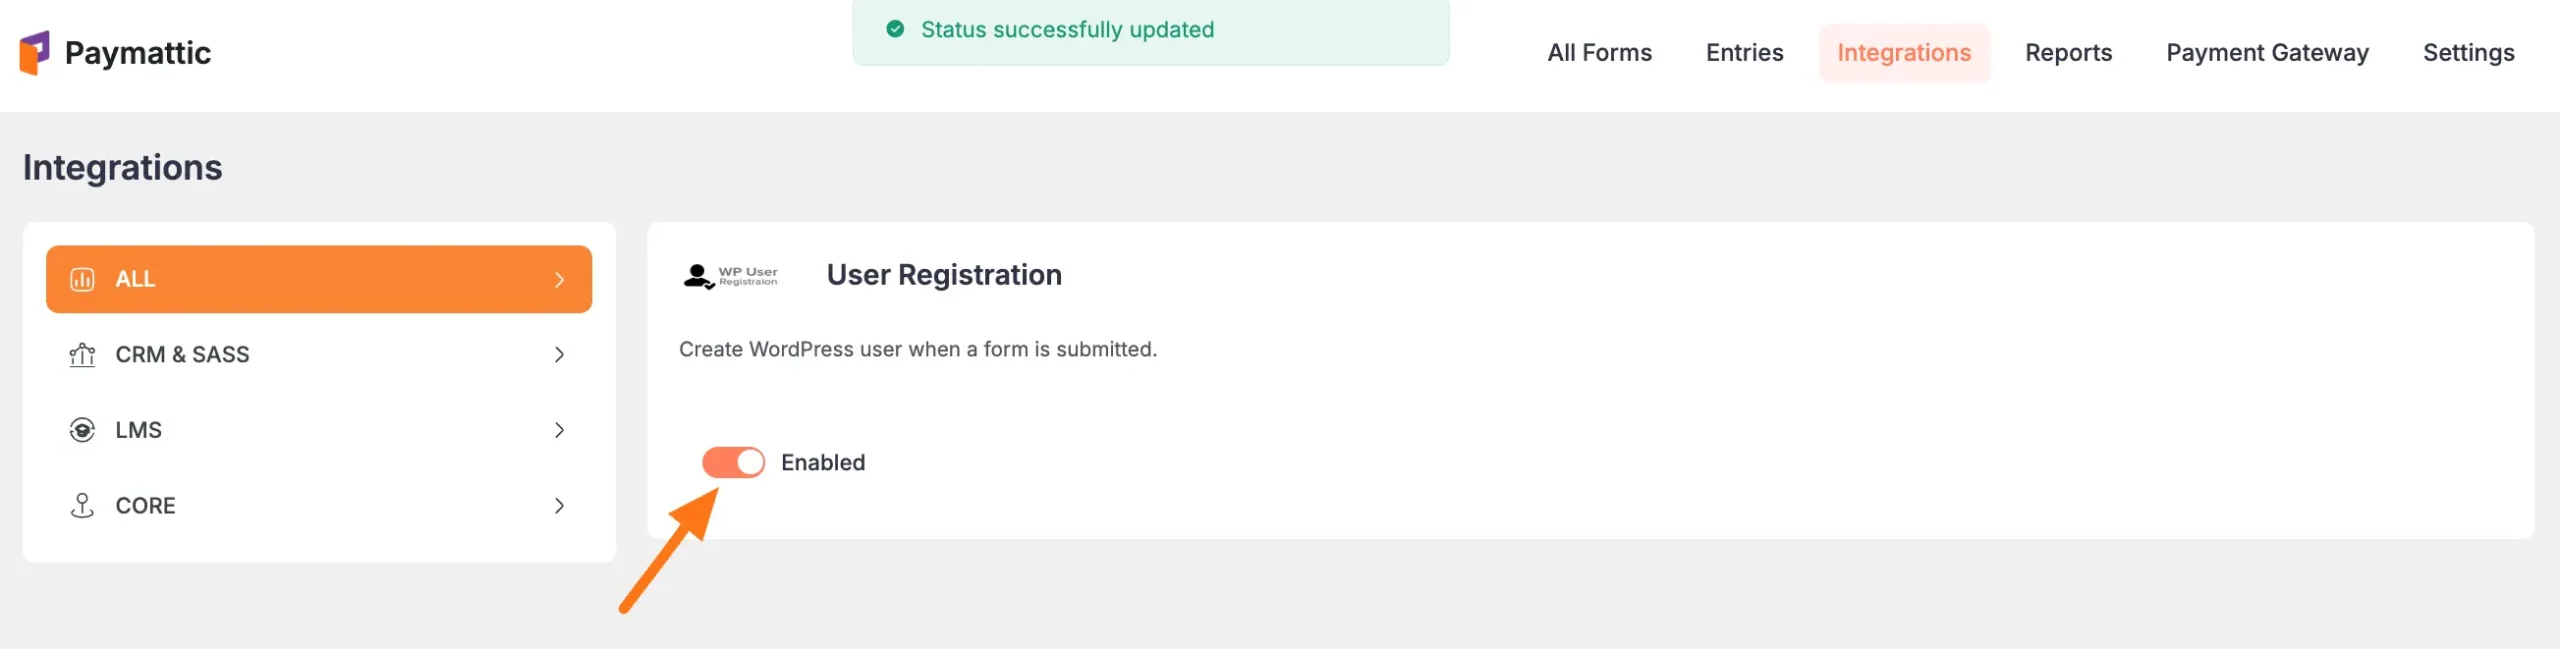Click the green success checkmark icon

point(893,29)
